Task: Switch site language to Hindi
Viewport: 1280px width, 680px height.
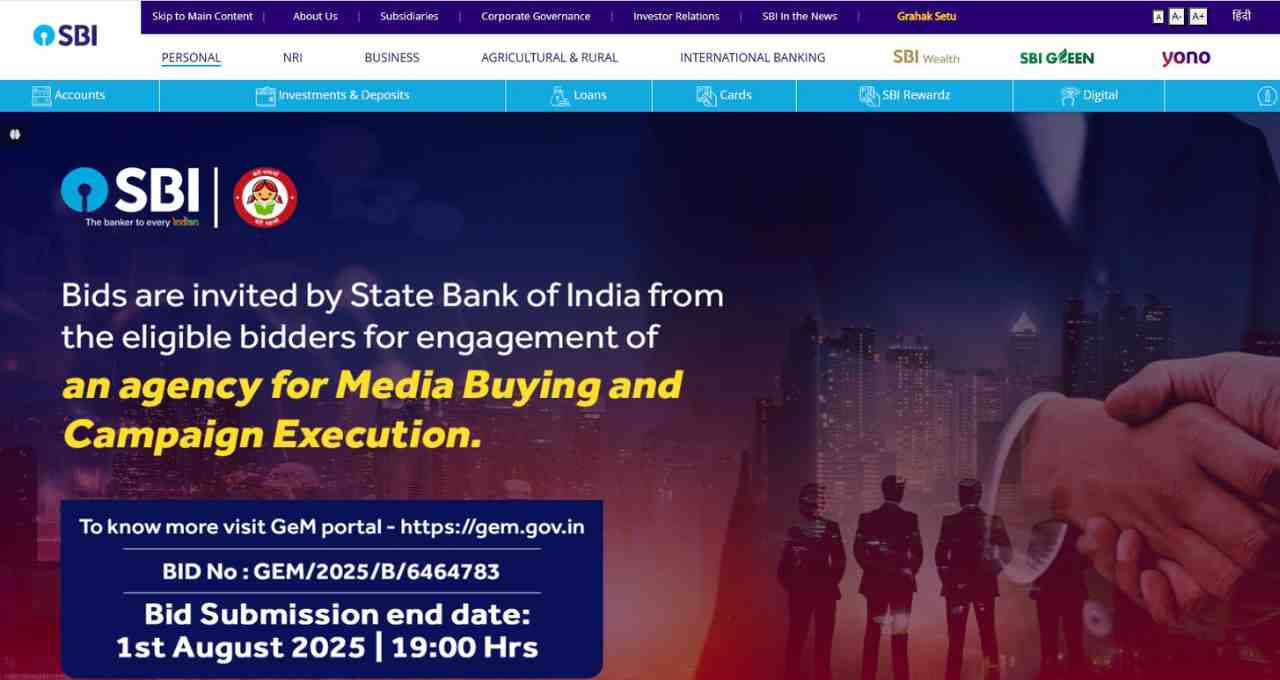Action: [1241, 16]
